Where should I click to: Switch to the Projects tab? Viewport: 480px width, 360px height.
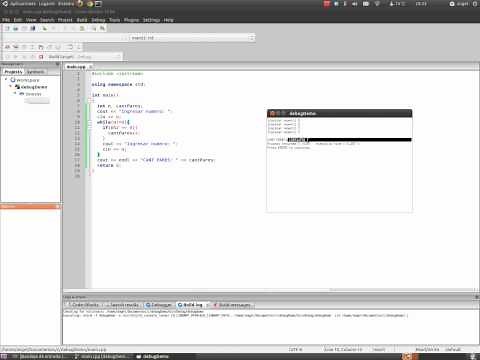(x=13, y=72)
